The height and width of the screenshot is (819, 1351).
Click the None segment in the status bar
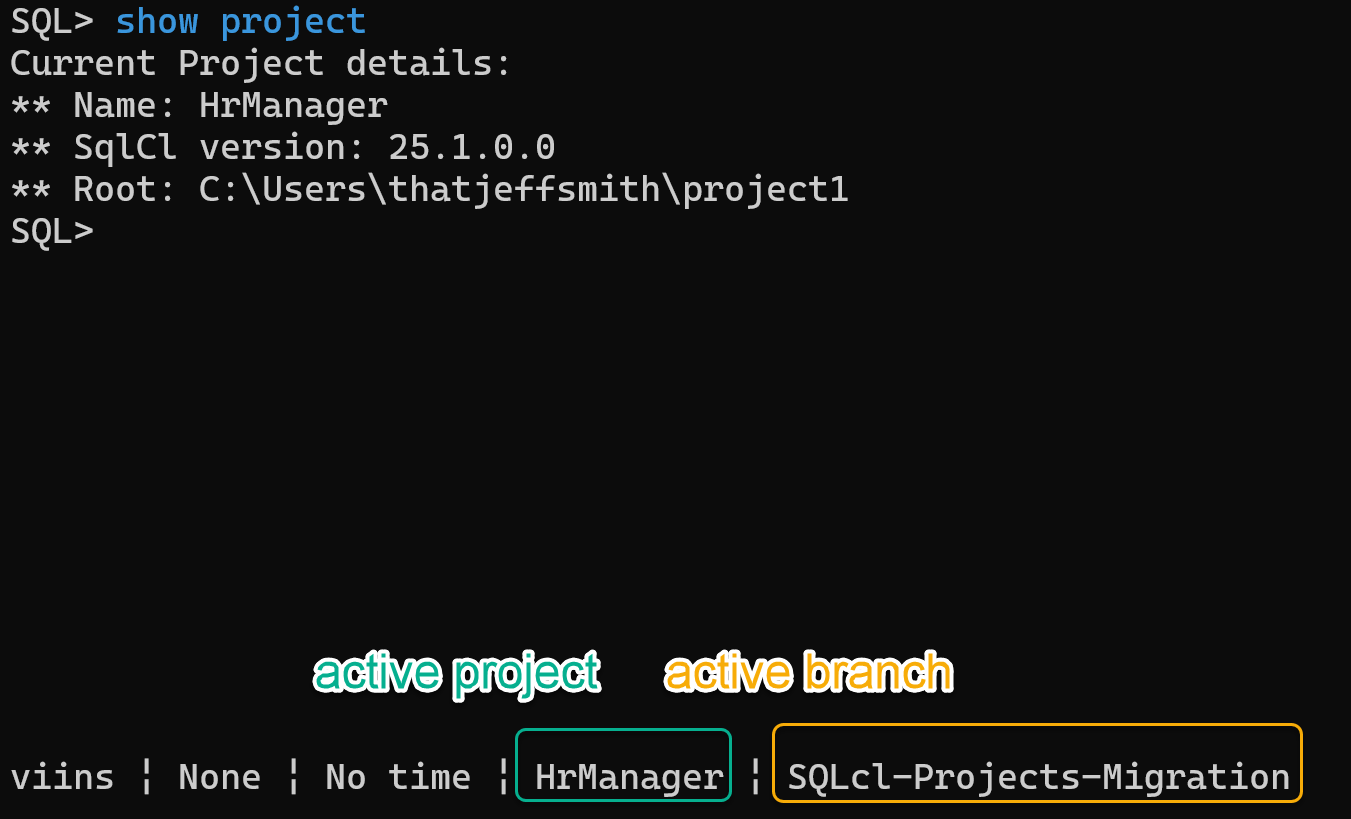[220, 777]
